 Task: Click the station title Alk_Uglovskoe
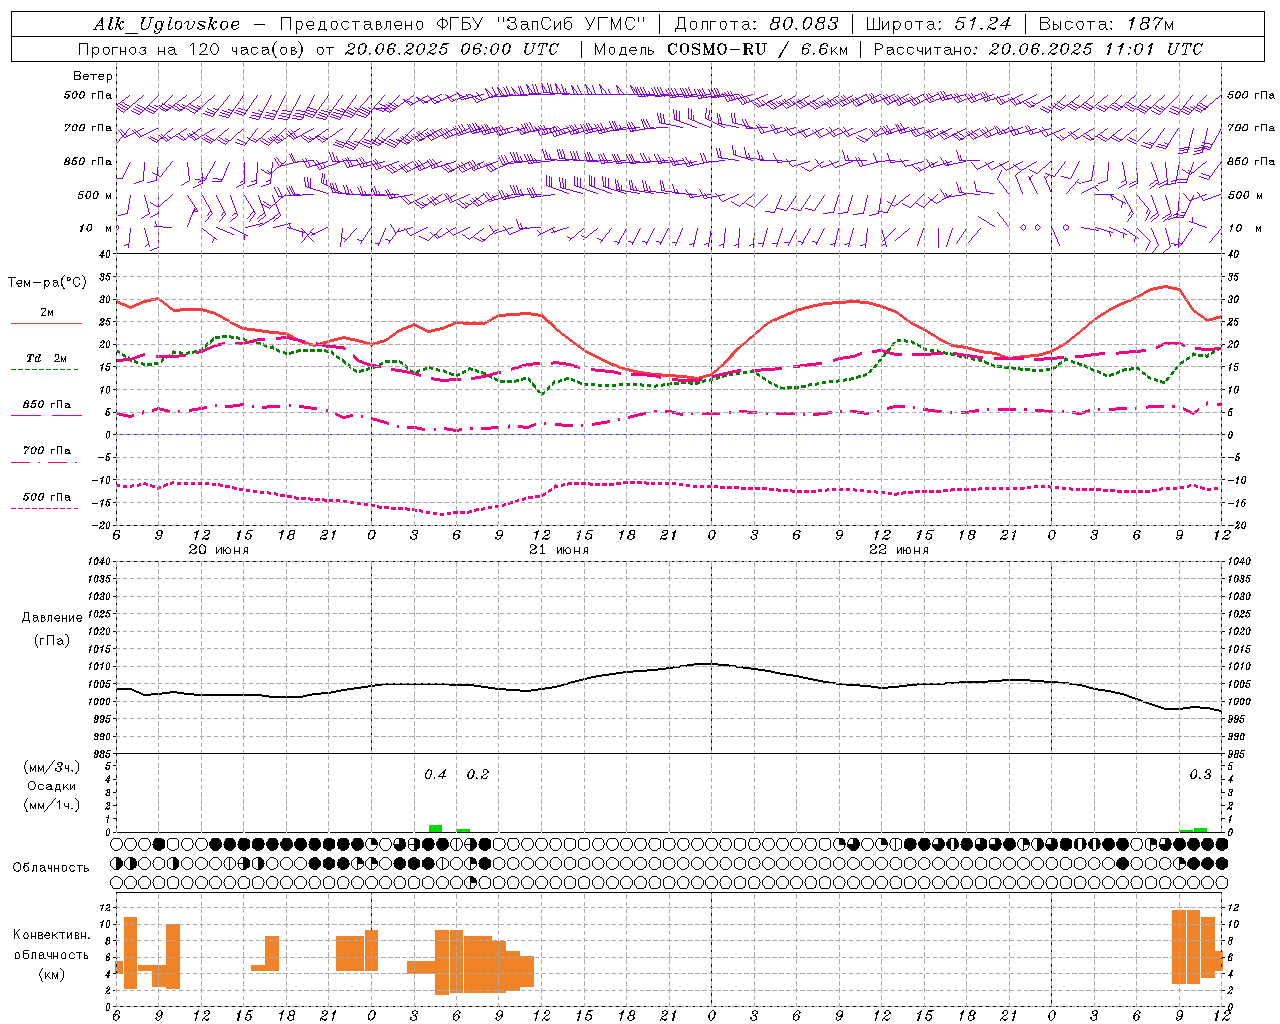pos(167,24)
